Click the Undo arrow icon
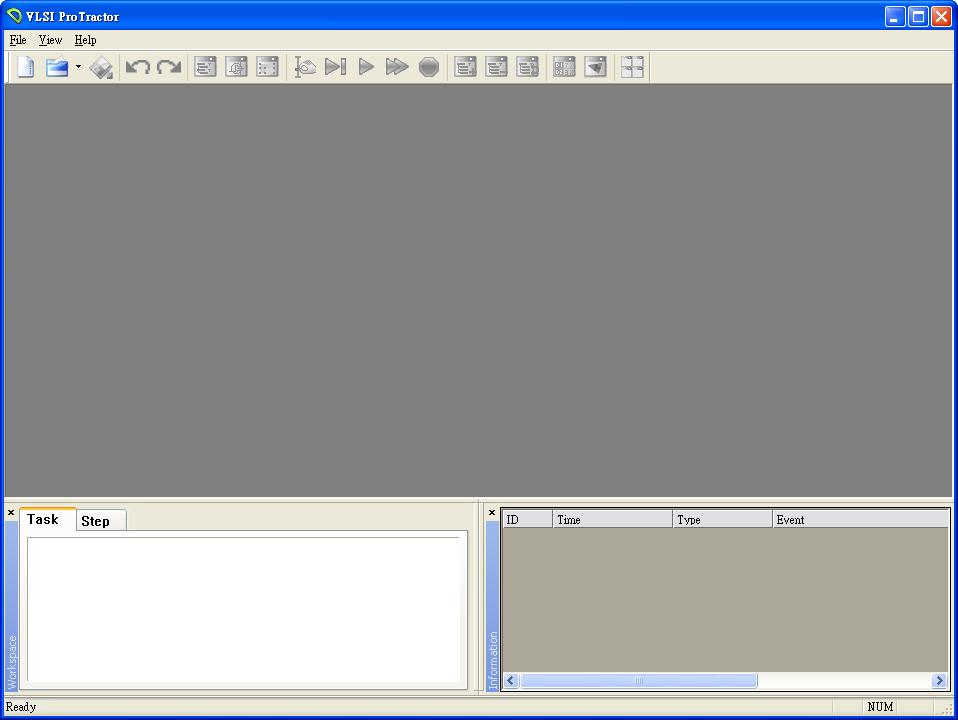958x720 pixels. click(137, 67)
